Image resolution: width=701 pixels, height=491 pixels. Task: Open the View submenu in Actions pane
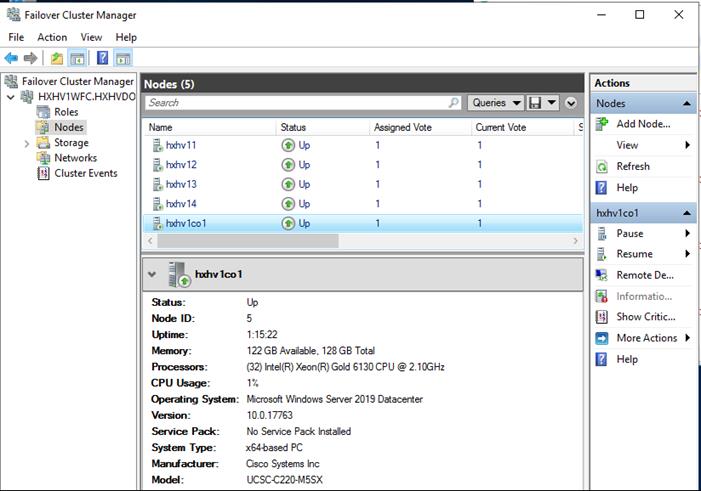coord(644,145)
